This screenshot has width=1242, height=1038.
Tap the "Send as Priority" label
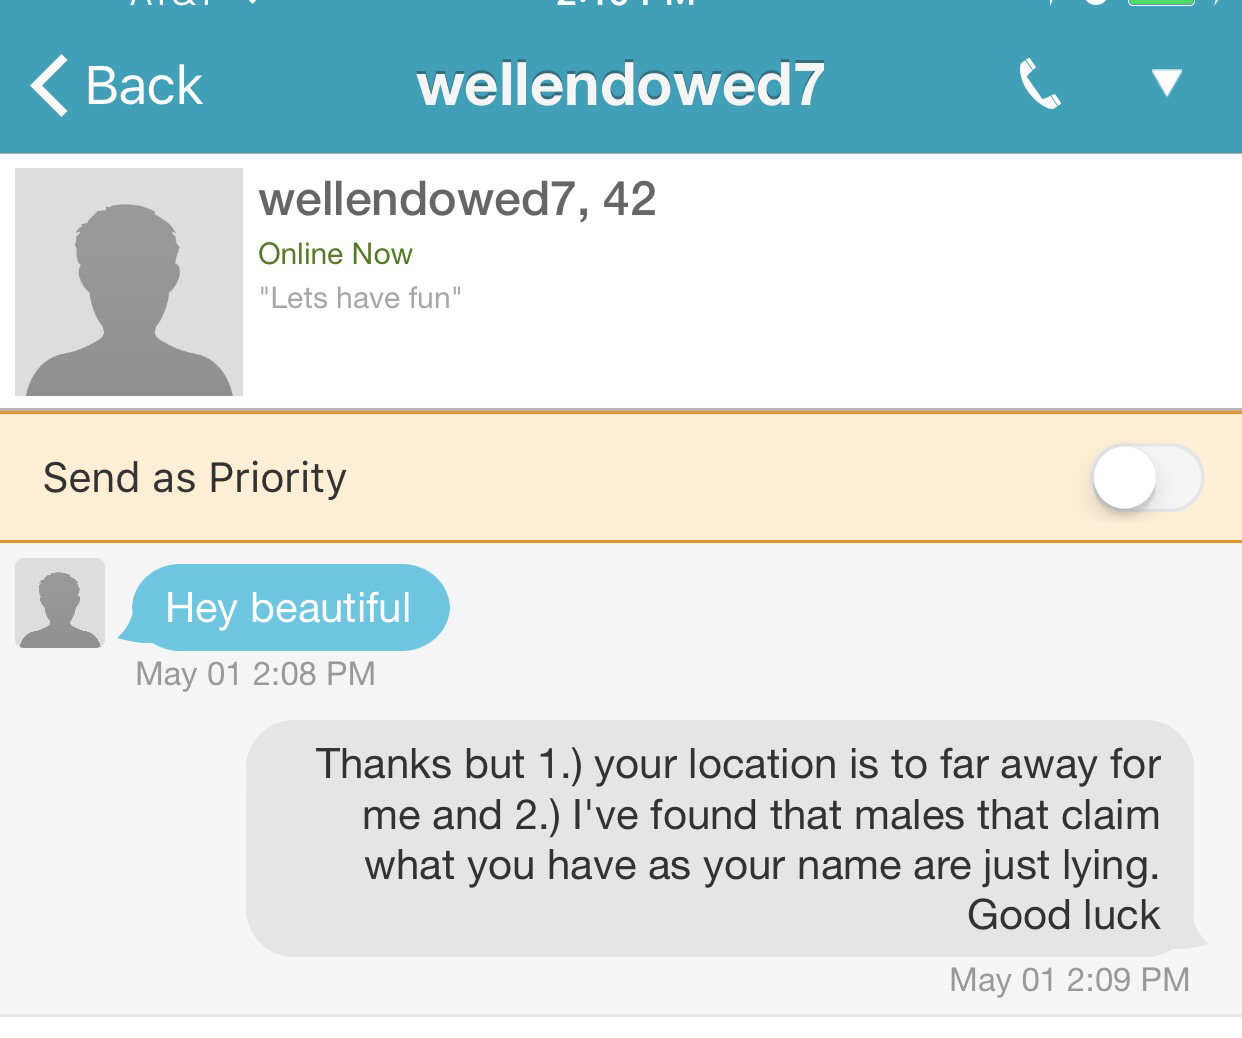click(x=195, y=478)
